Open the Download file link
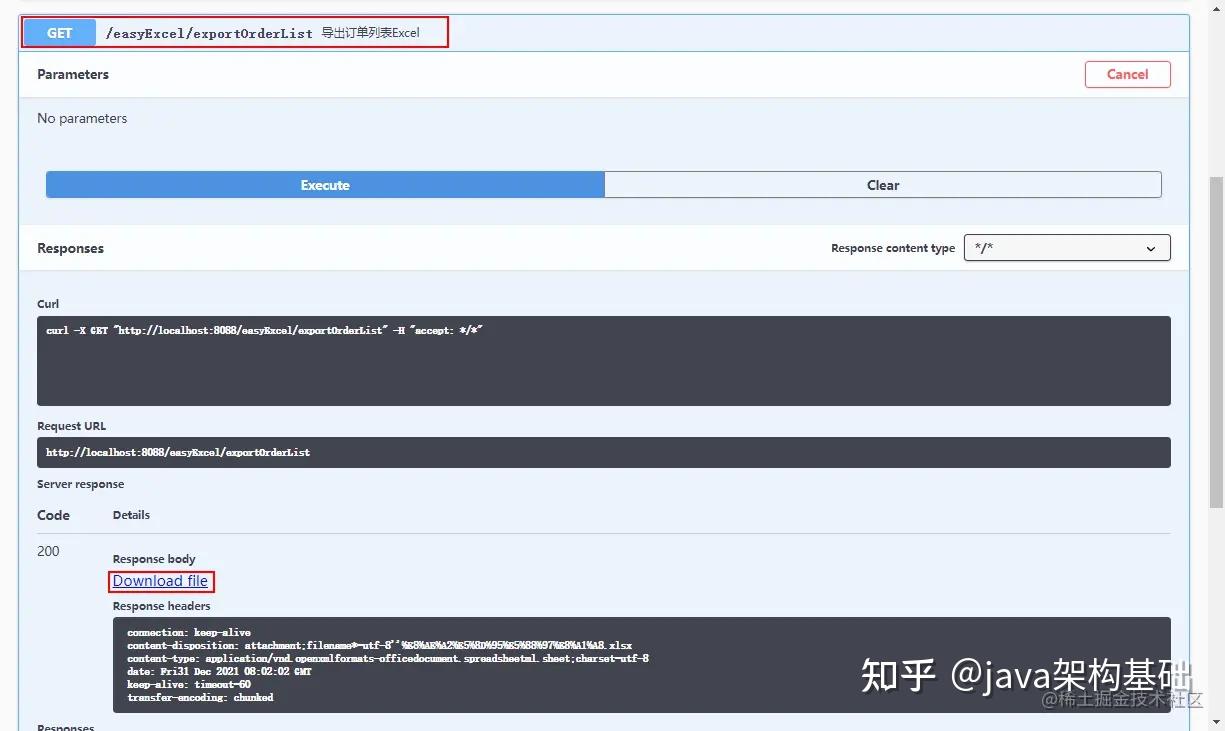Viewport: 1225px width, 731px height. pos(161,581)
